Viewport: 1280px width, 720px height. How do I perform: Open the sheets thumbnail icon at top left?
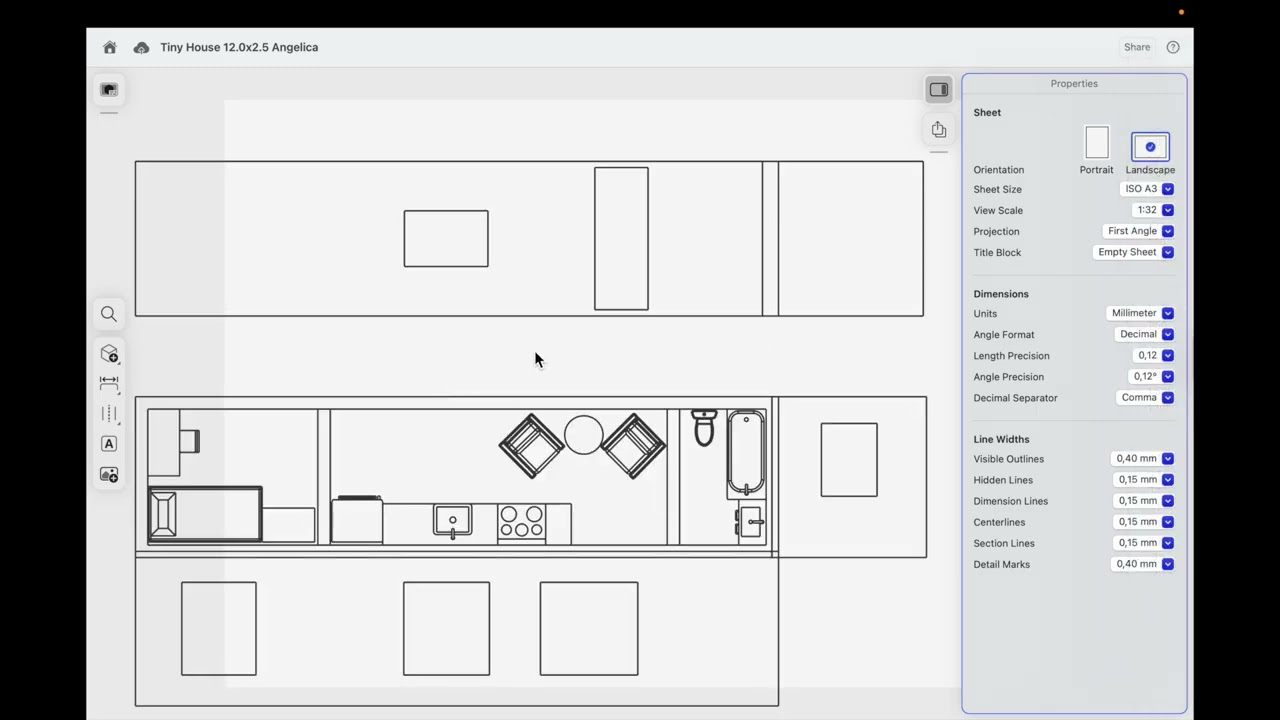tap(109, 90)
